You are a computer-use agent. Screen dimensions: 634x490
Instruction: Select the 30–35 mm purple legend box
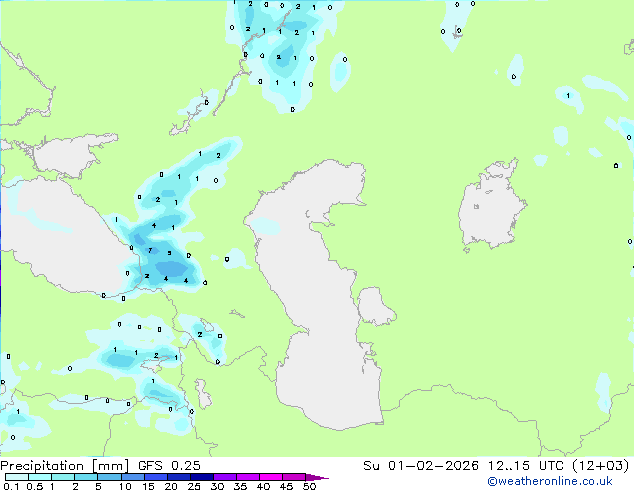[x=224, y=477]
